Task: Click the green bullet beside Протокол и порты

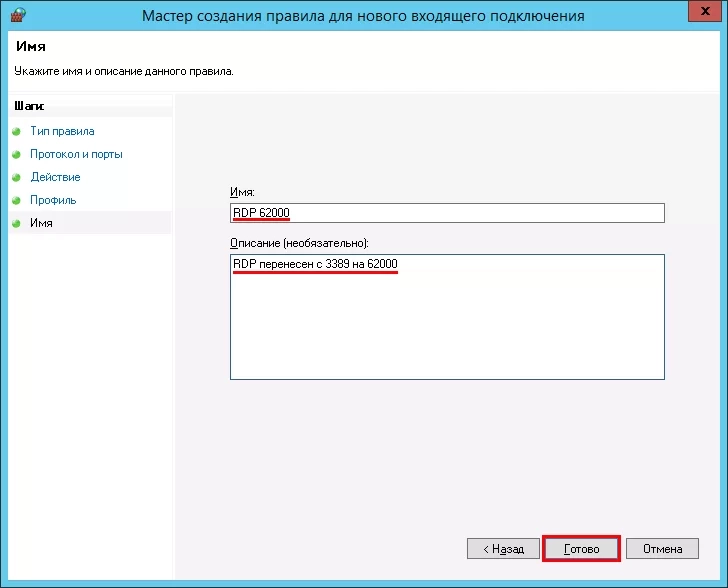Action: pyautogui.click(x=16, y=154)
